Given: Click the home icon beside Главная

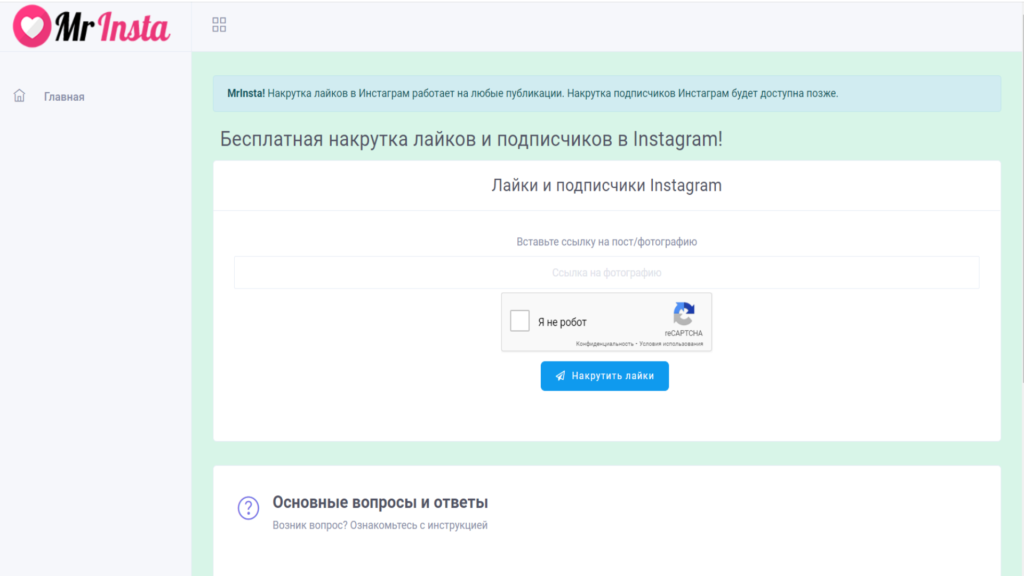Looking at the screenshot, I should pyautogui.click(x=20, y=96).
